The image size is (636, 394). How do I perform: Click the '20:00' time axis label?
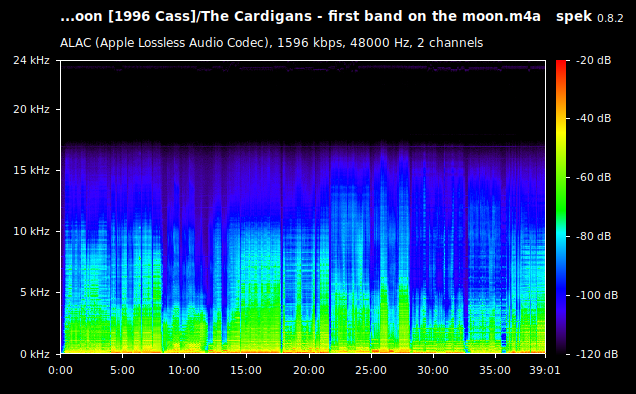click(309, 370)
